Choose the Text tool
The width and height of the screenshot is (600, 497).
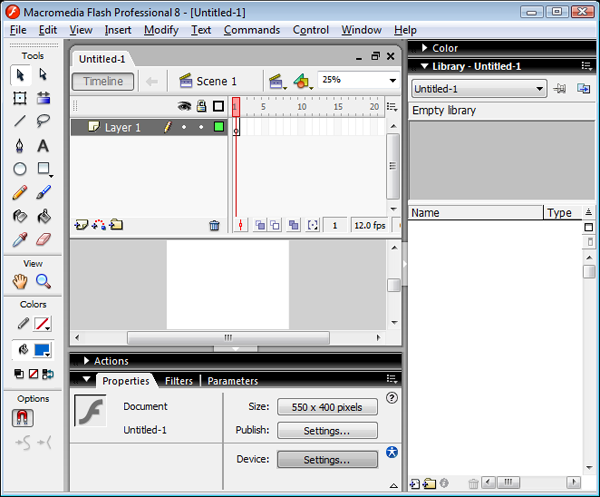43,146
